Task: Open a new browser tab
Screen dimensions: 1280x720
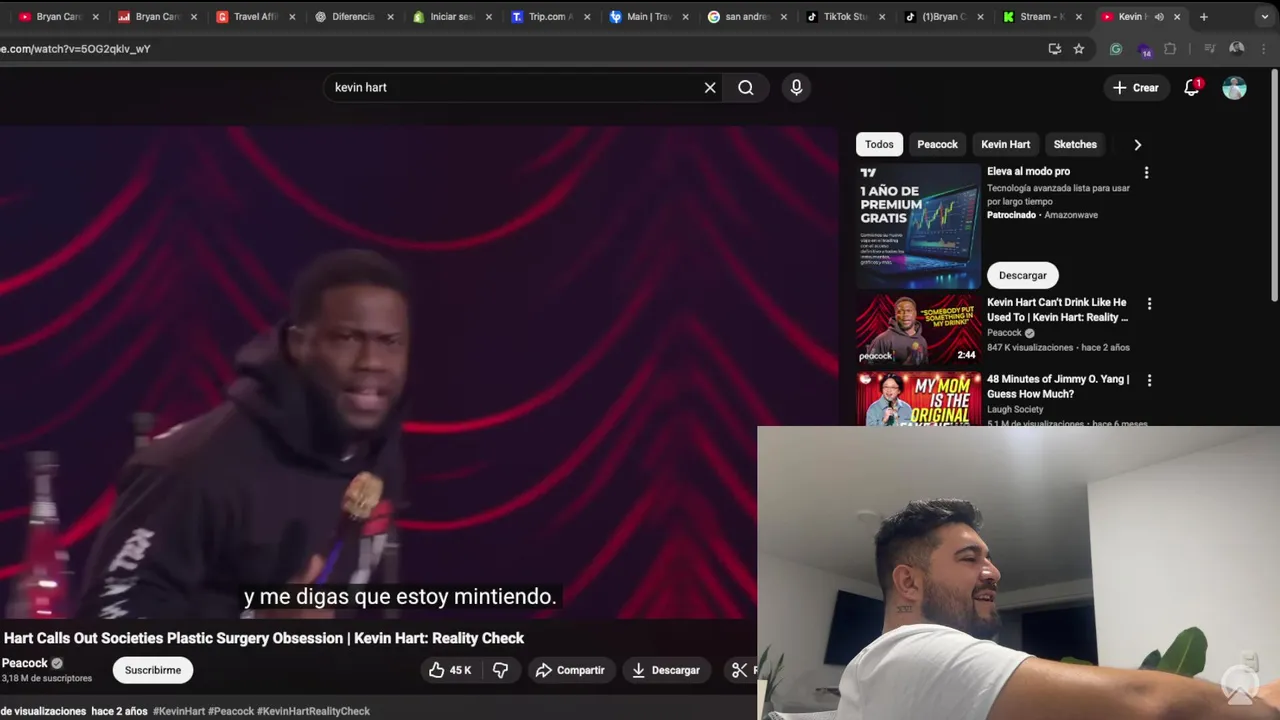Action: tap(1204, 16)
